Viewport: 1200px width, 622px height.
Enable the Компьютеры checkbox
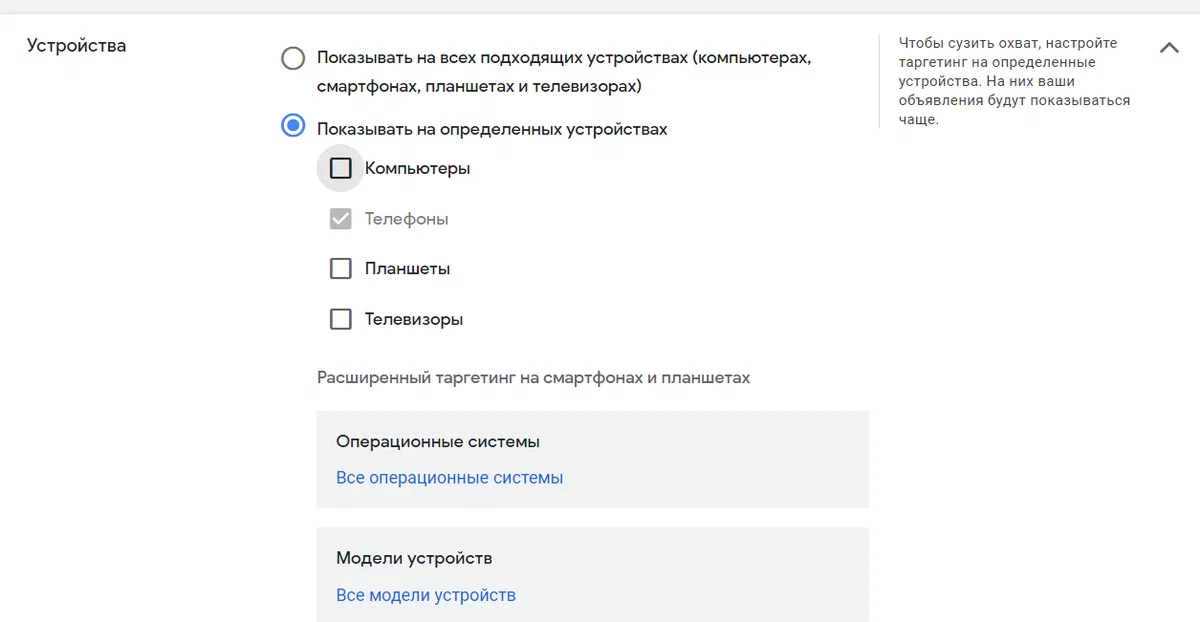point(341,168)
